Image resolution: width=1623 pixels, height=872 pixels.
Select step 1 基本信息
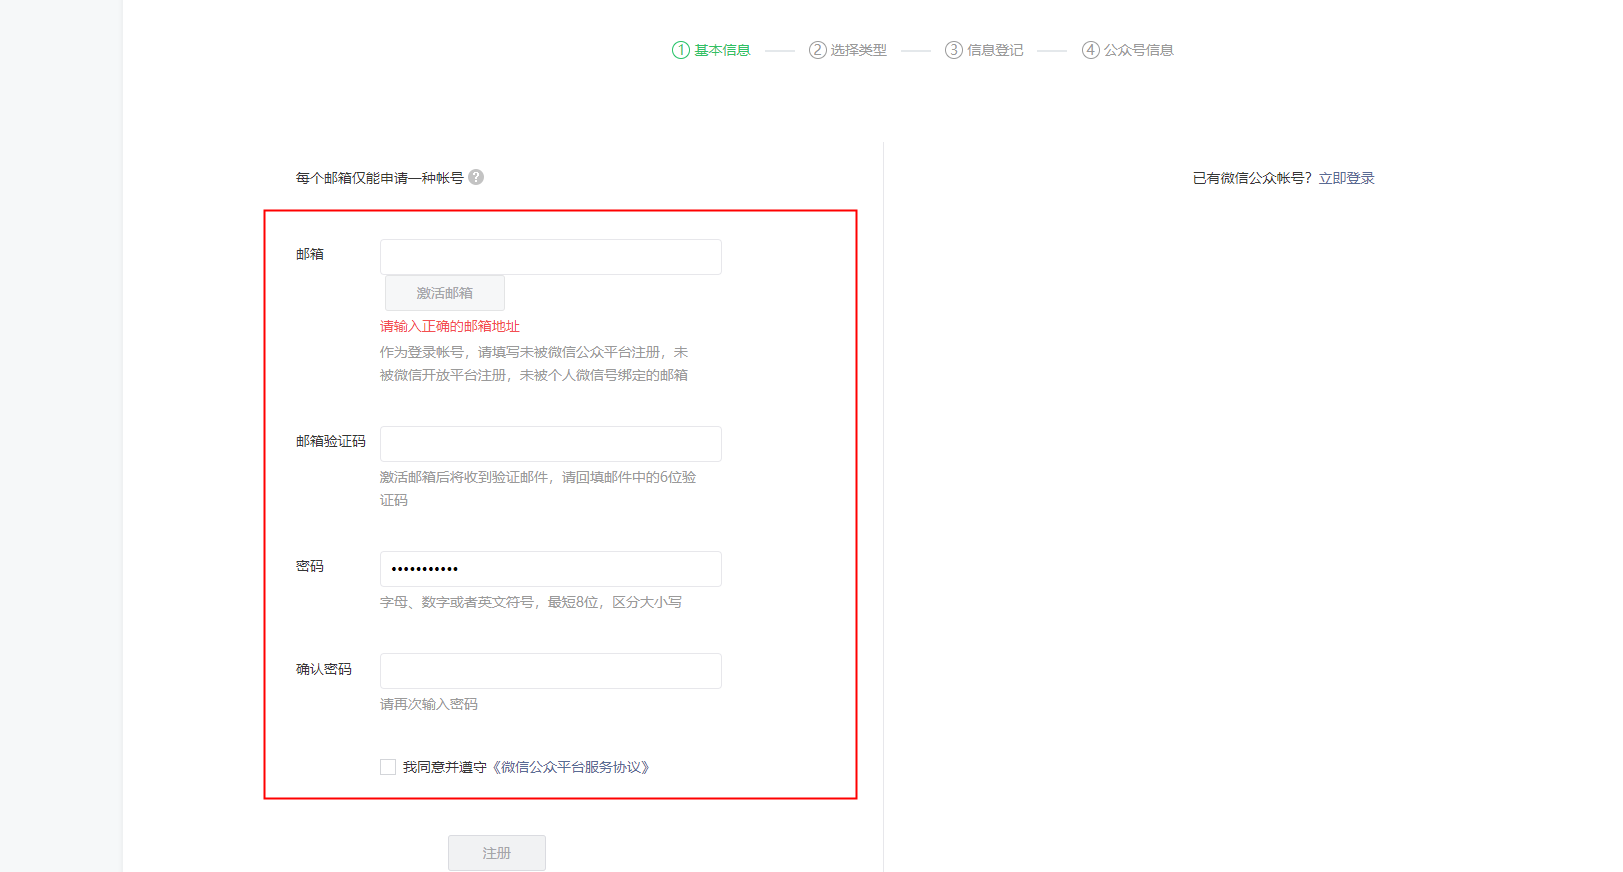711,50
